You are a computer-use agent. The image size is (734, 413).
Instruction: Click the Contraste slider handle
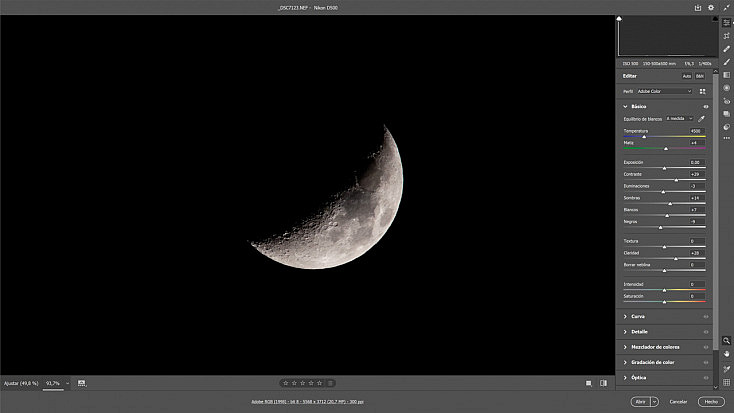click(x=676, y=180)
